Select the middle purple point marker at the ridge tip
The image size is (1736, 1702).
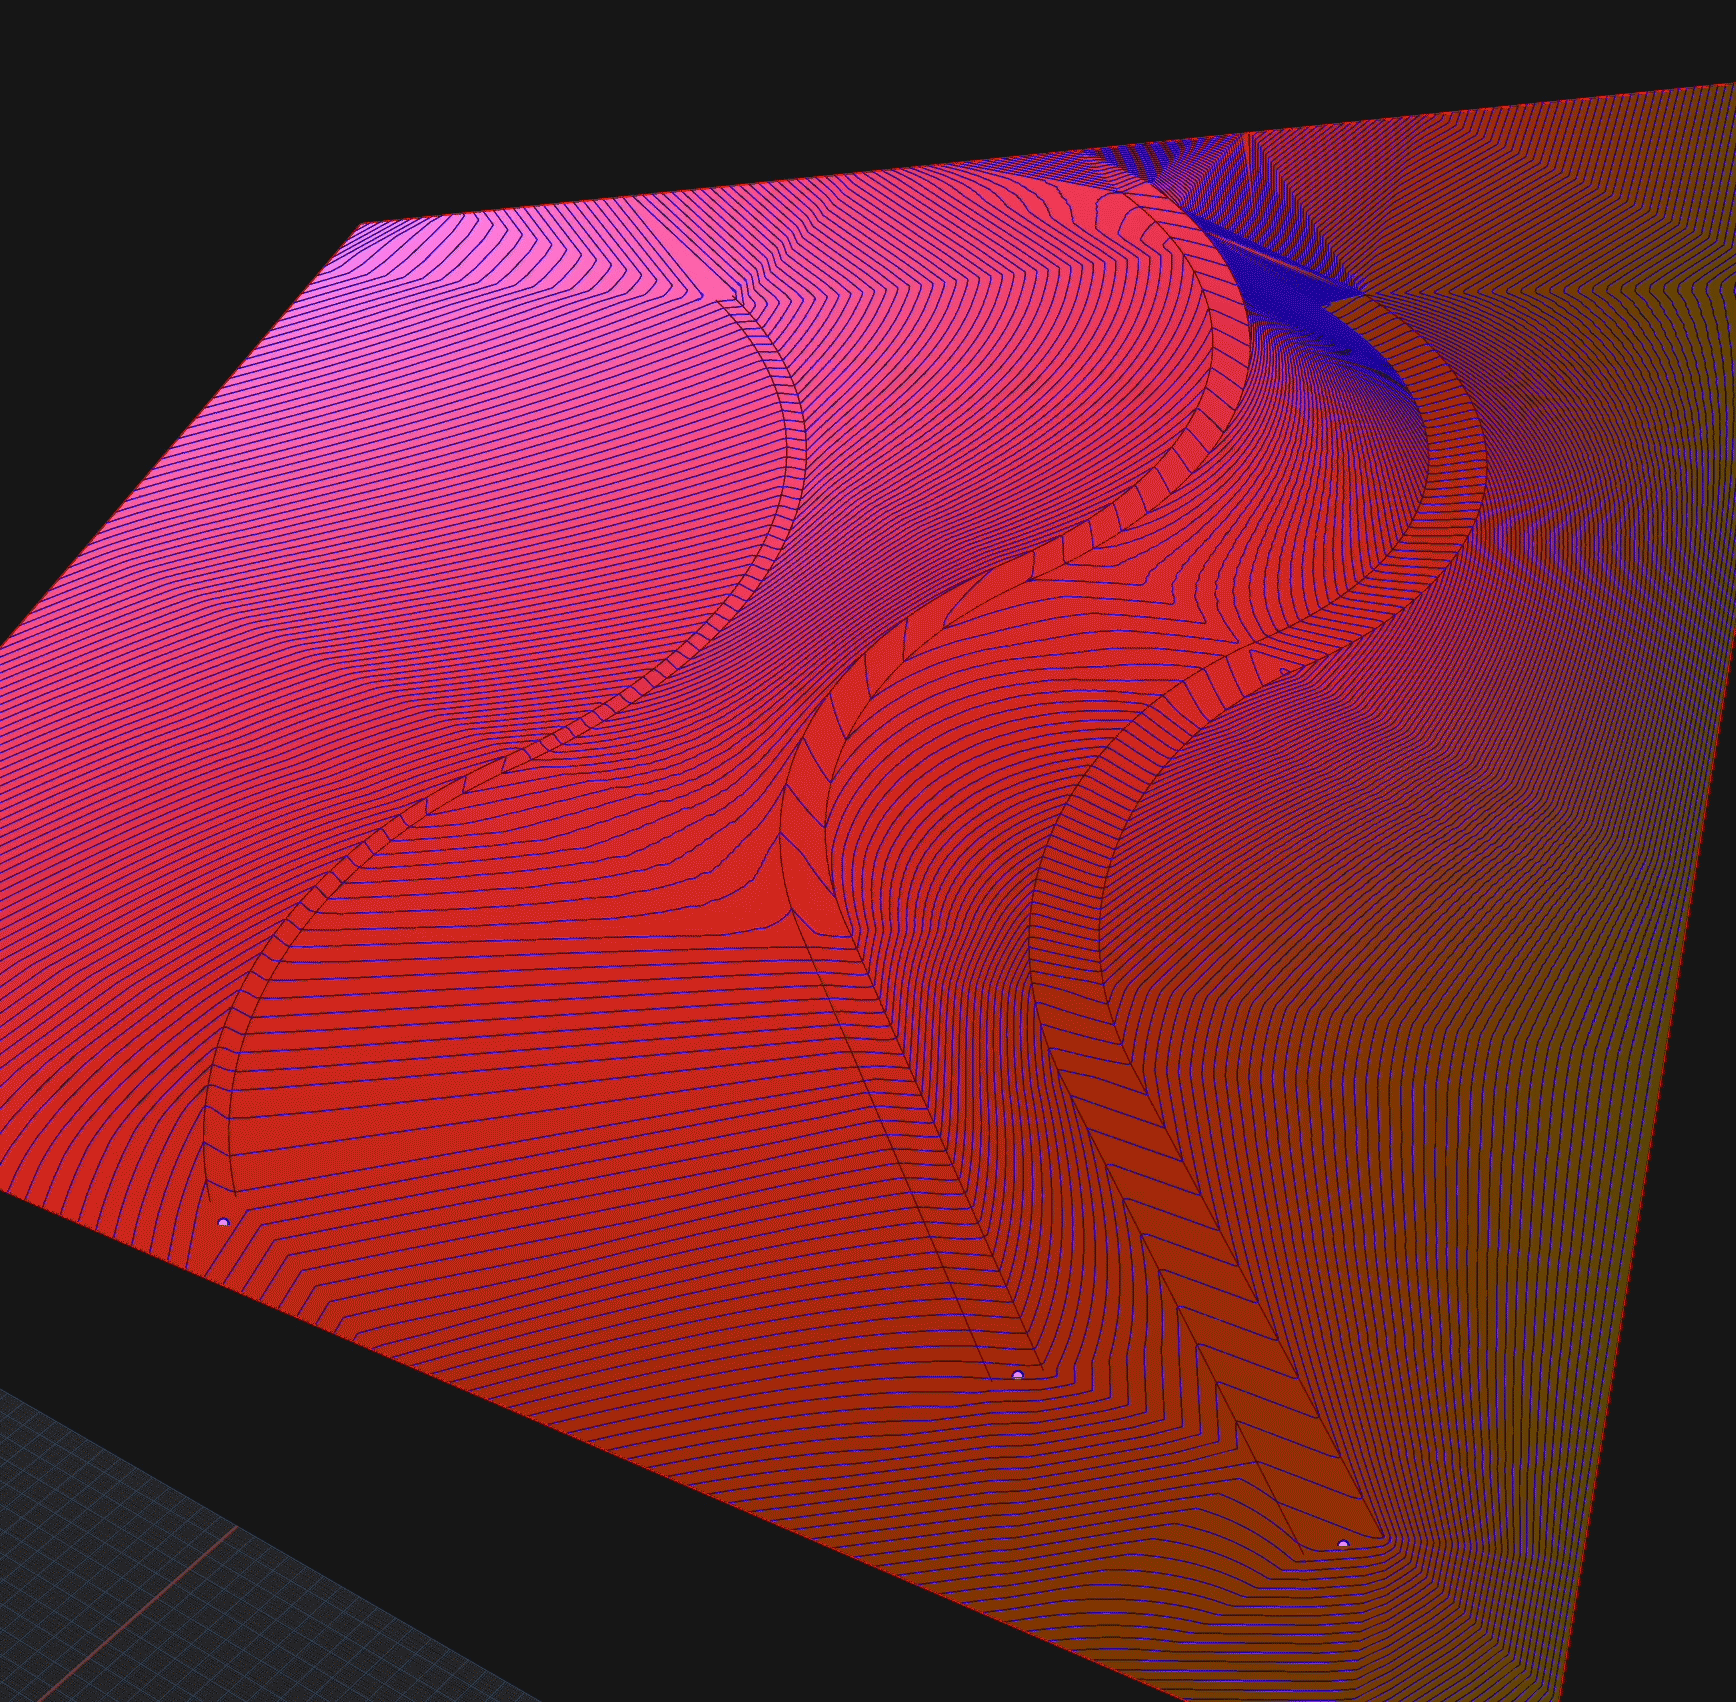coord(1018,1375)
